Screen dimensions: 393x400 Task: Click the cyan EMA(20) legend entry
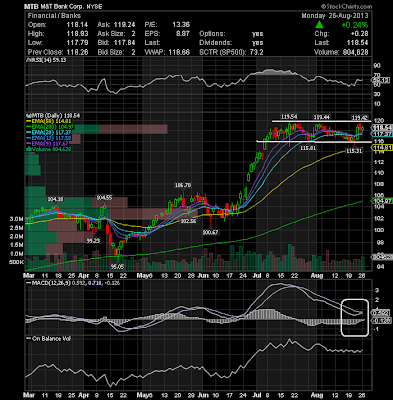click(50, 132)
